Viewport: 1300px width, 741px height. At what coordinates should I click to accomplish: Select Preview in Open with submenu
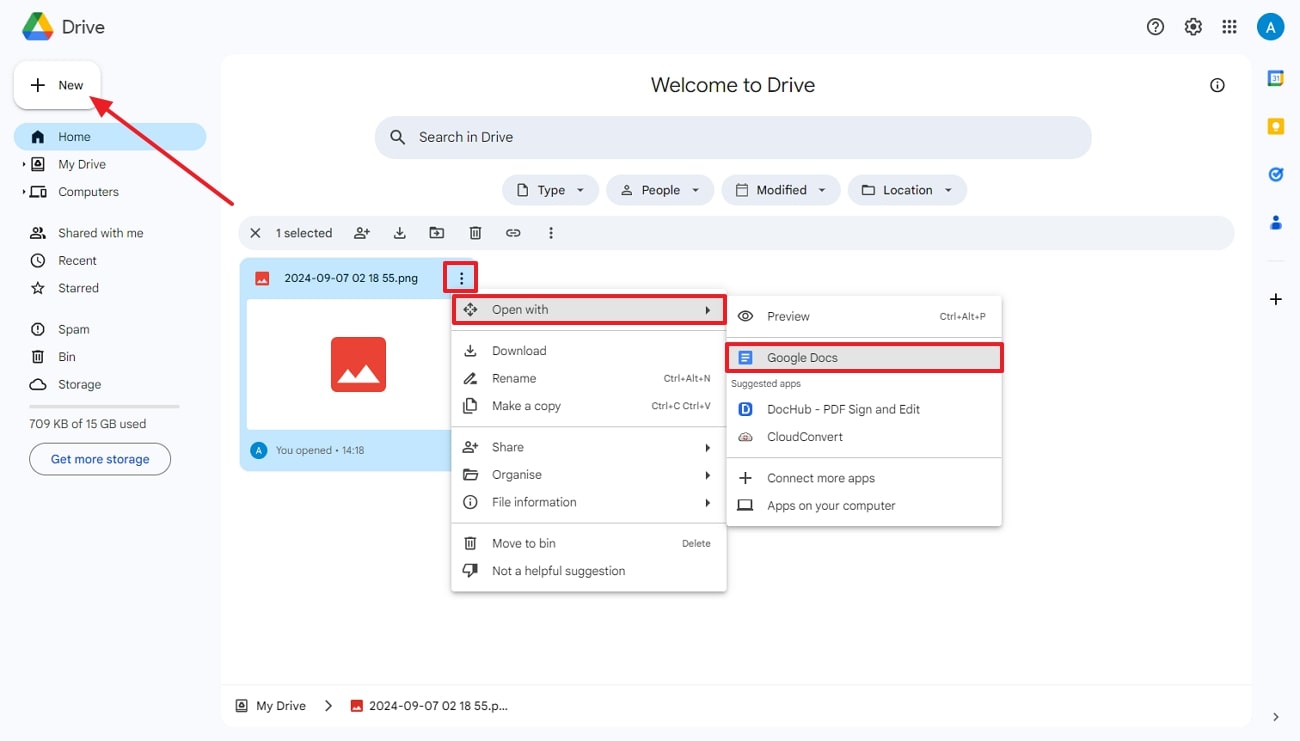864,316
